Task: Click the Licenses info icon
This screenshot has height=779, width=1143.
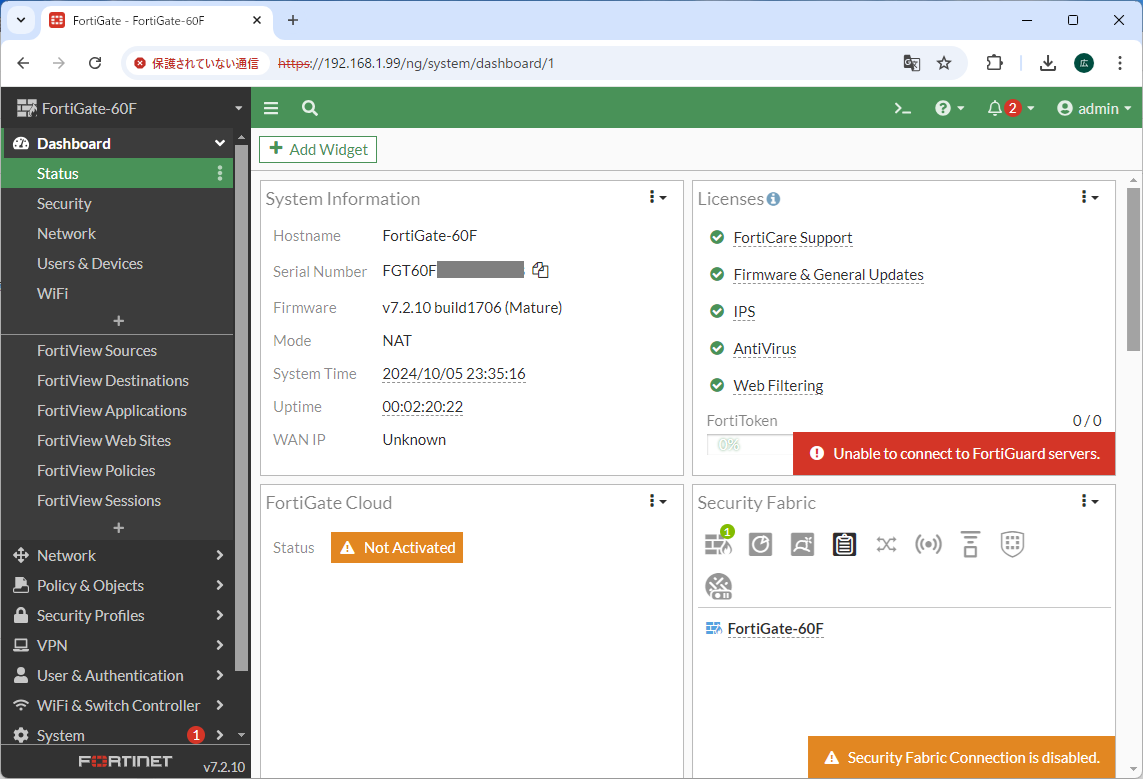Action: [773, 199]
